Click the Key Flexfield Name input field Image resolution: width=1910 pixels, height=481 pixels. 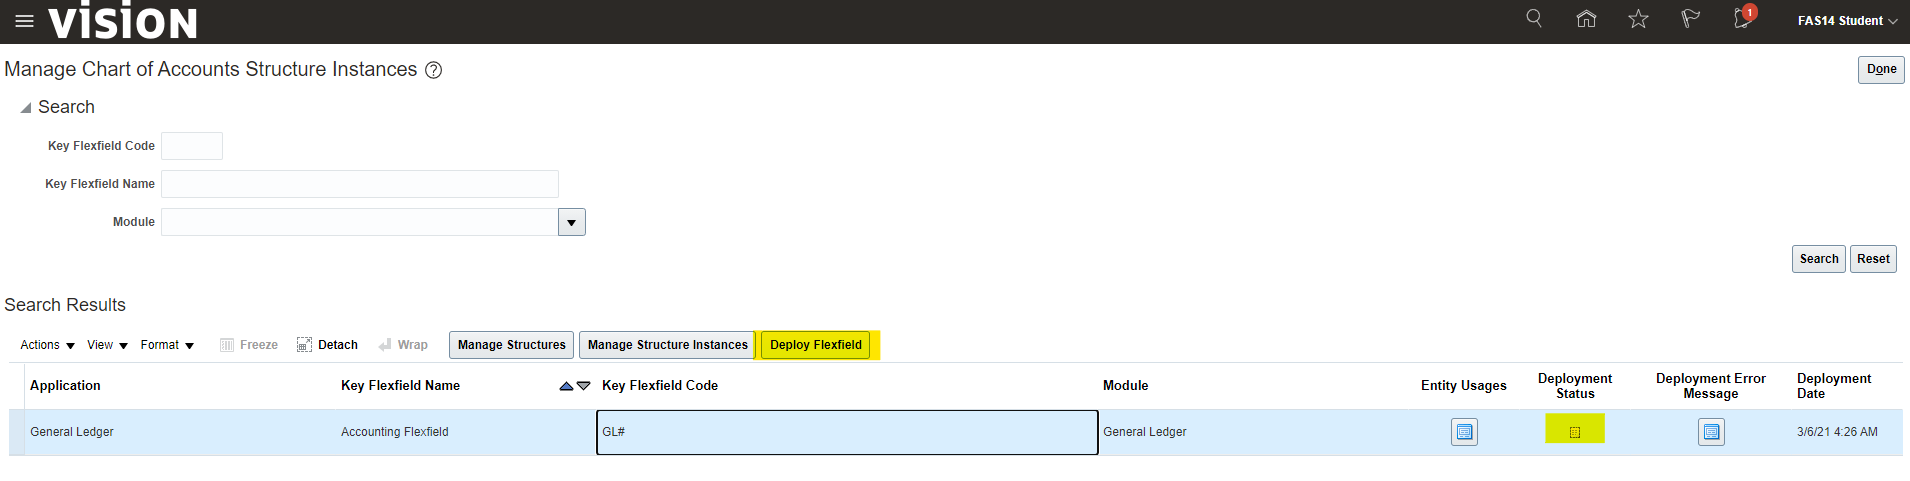pyautogui.click(x=360, y=184)
